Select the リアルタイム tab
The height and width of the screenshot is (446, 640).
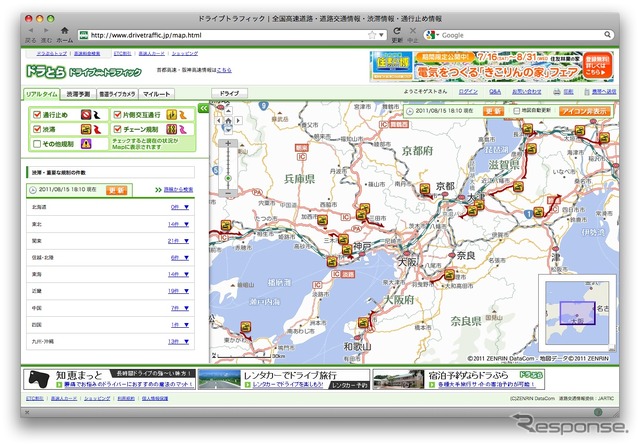pyautogui.click(x=42, y=94)
